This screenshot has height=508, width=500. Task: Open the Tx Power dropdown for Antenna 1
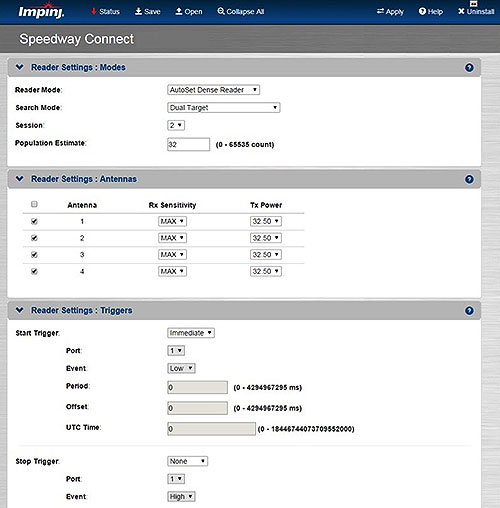pos(266,221)
